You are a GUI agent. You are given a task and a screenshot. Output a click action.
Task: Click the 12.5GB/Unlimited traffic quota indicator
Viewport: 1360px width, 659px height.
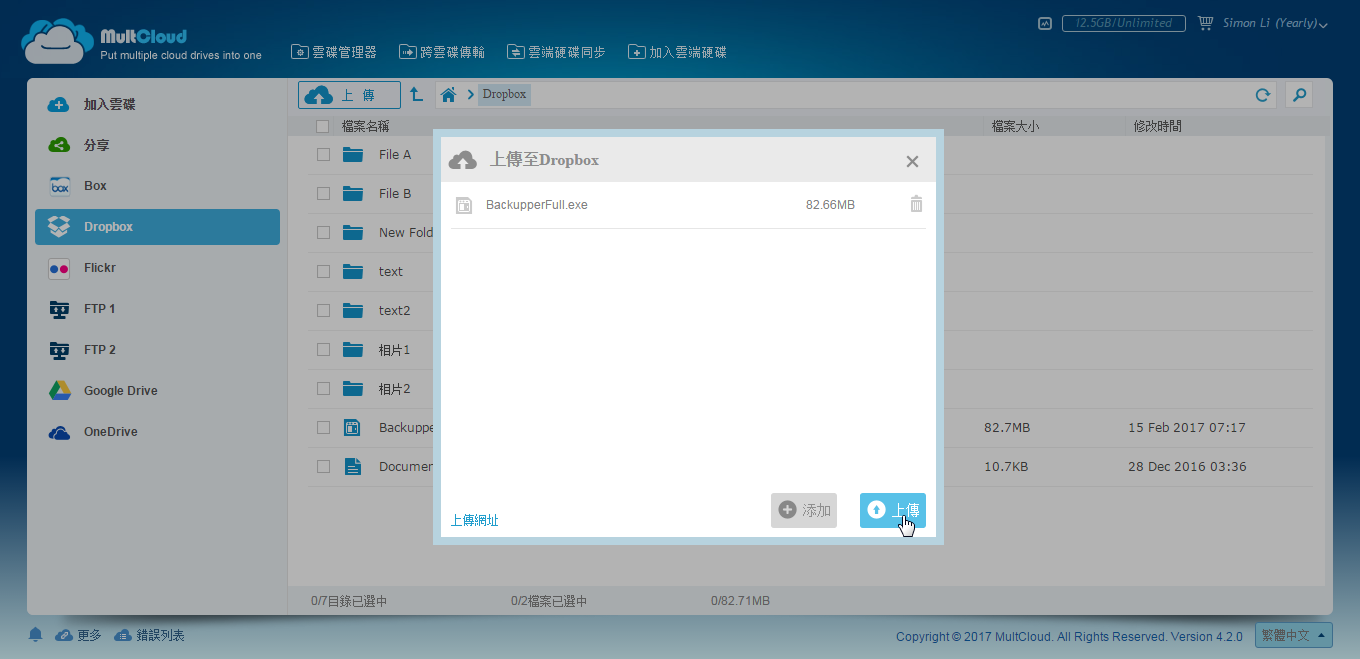coord(1124,23)
